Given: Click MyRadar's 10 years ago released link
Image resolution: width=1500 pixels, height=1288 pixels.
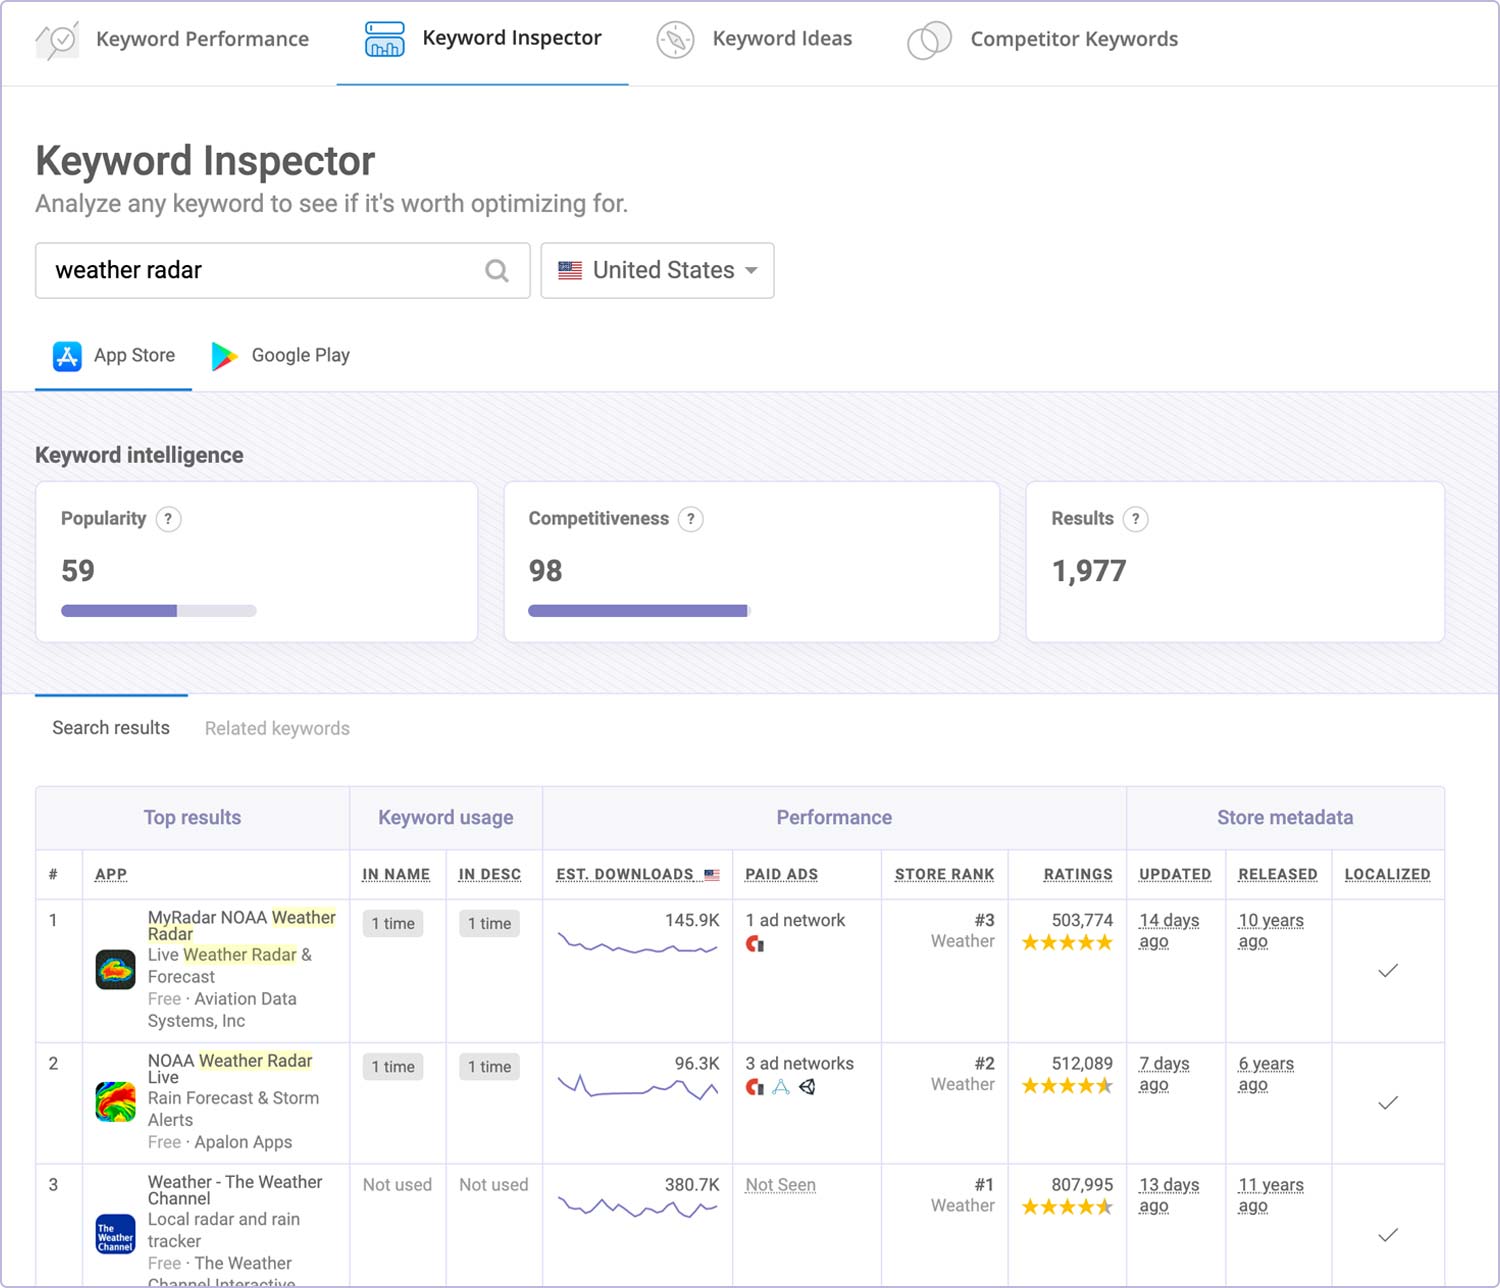Looking at the screenshot, I should coord(1271,931).
